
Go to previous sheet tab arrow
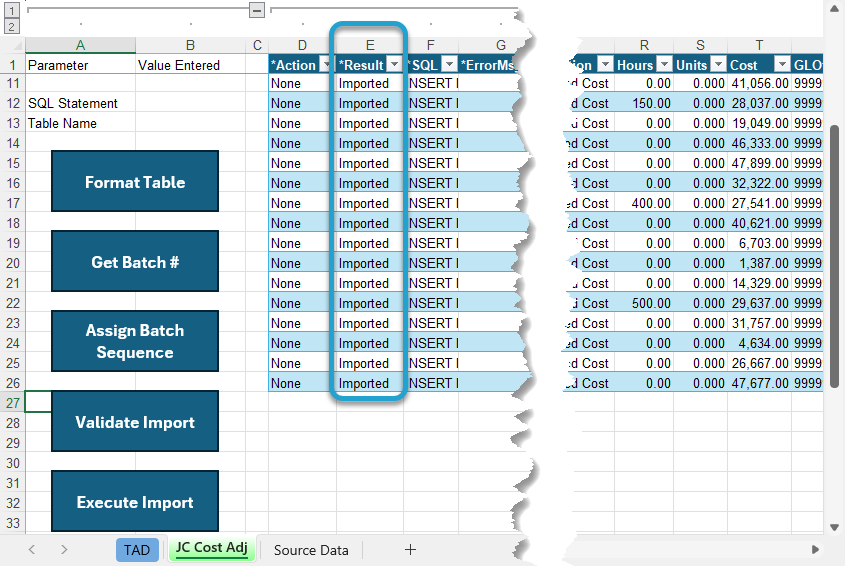pyautogui.click(x=32, y=549)
